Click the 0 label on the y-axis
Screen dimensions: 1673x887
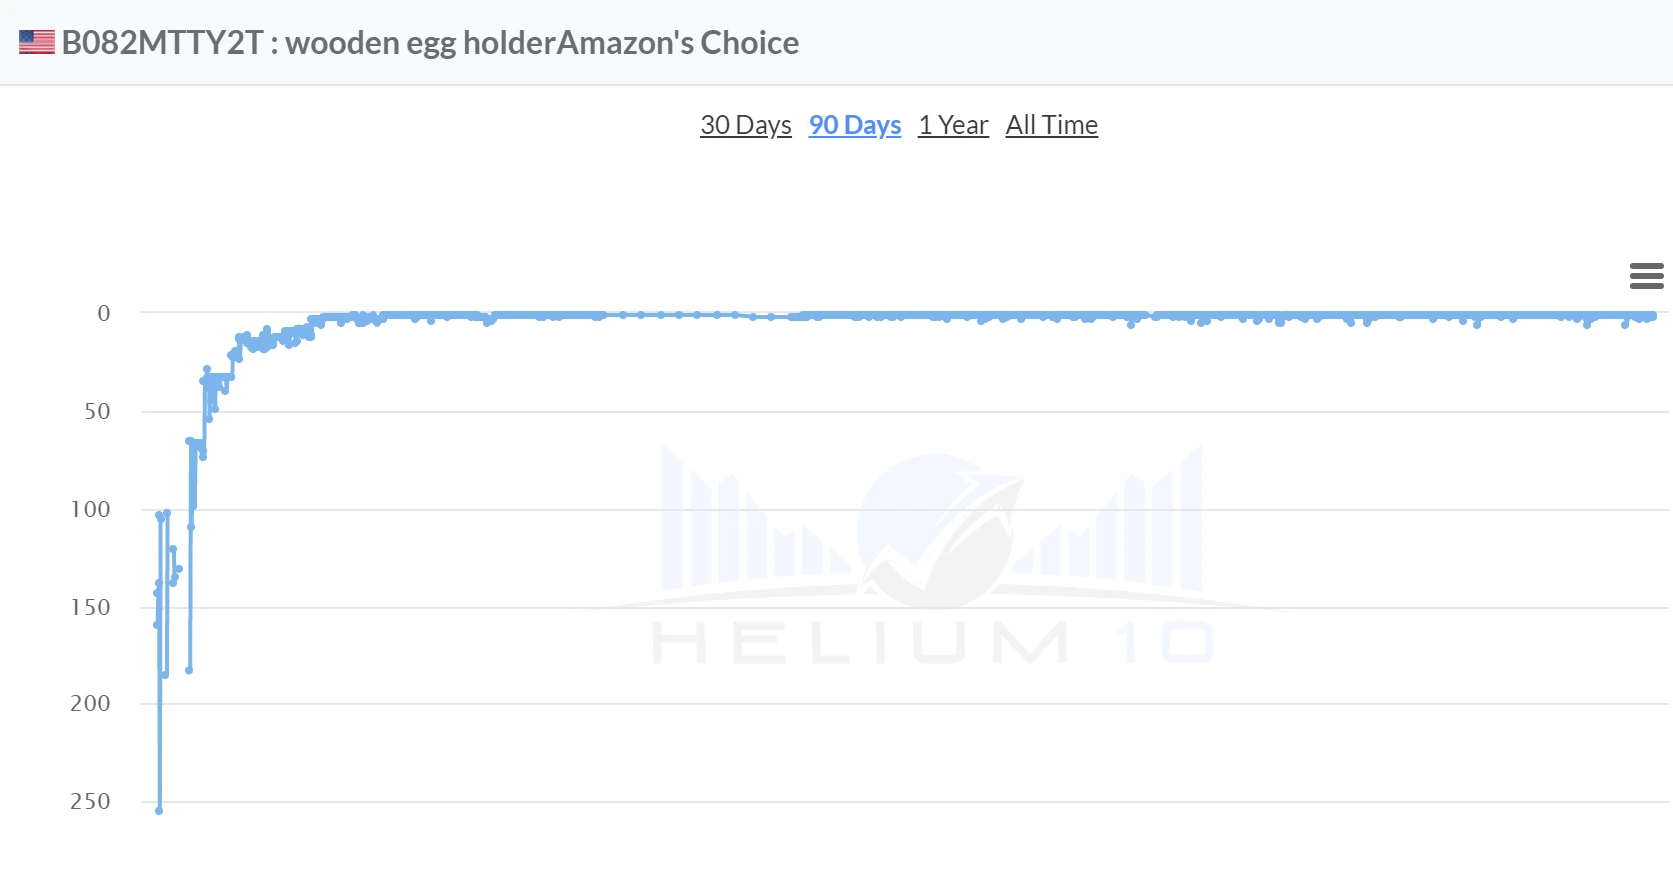[104, 314]
